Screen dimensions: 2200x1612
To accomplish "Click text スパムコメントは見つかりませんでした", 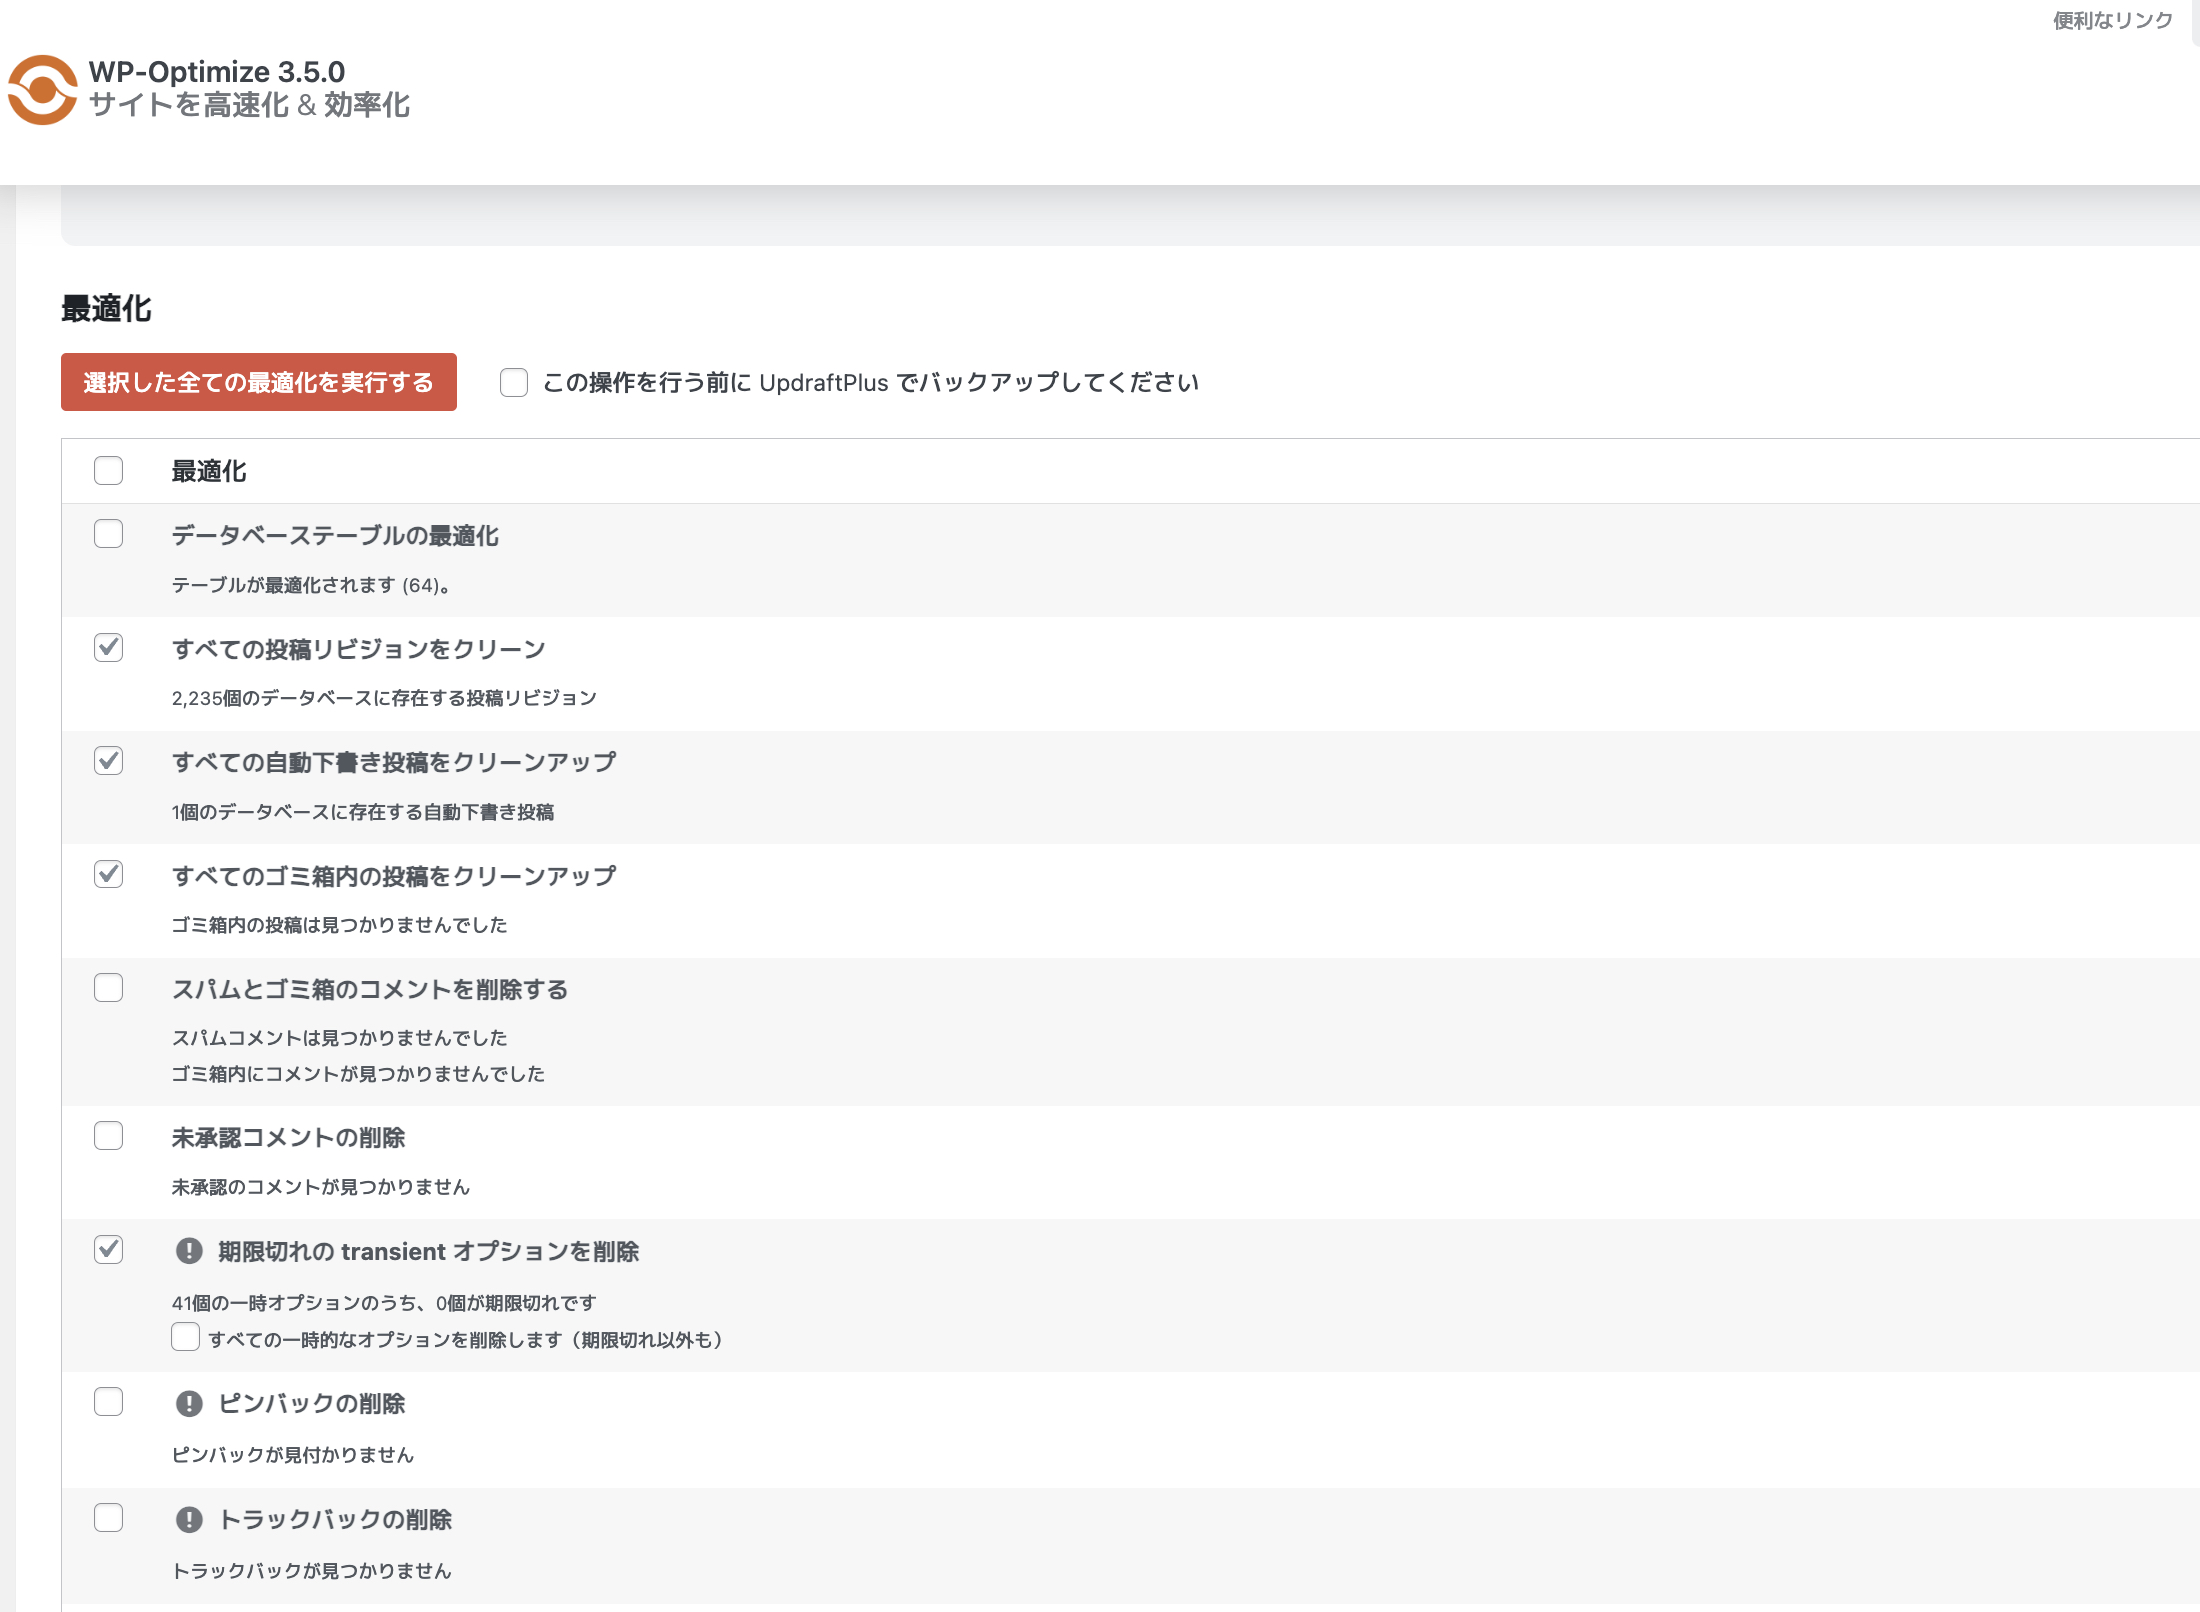I will coord(339,1038).
